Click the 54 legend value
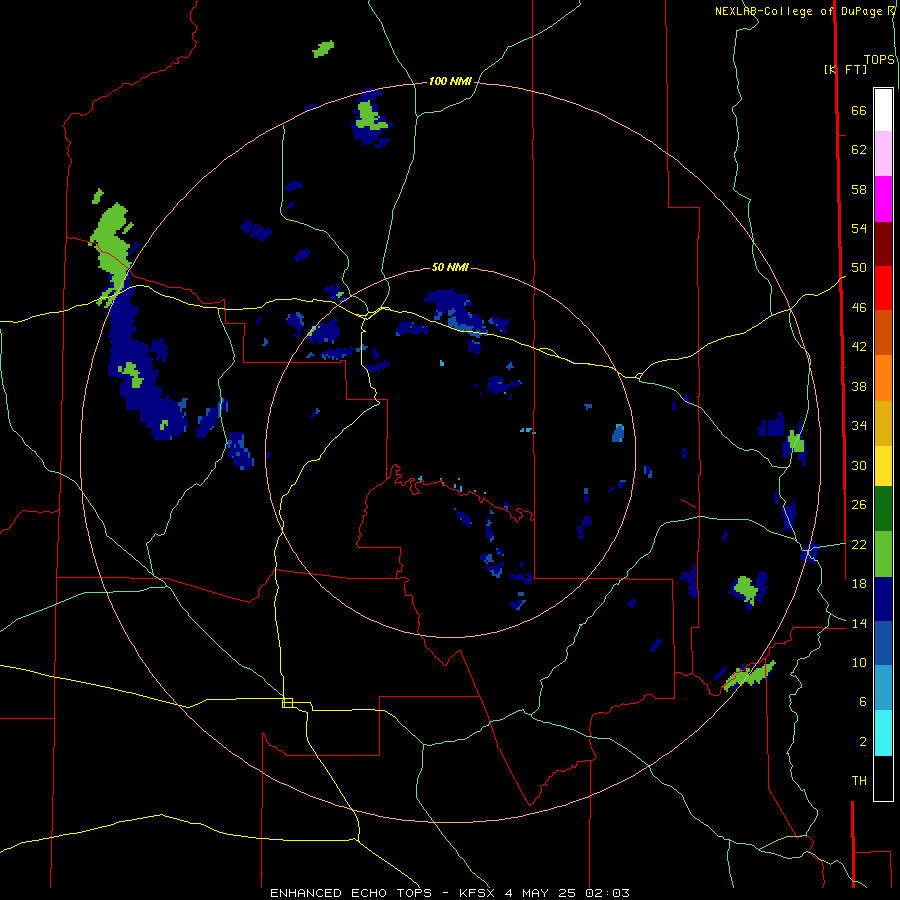 pos(859,228)
